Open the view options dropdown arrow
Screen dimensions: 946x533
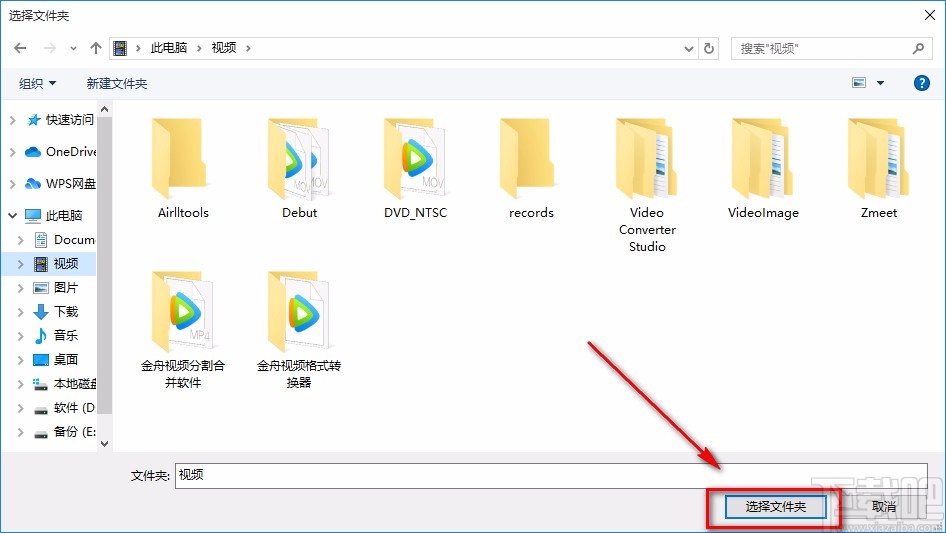(x=880, y=83)
